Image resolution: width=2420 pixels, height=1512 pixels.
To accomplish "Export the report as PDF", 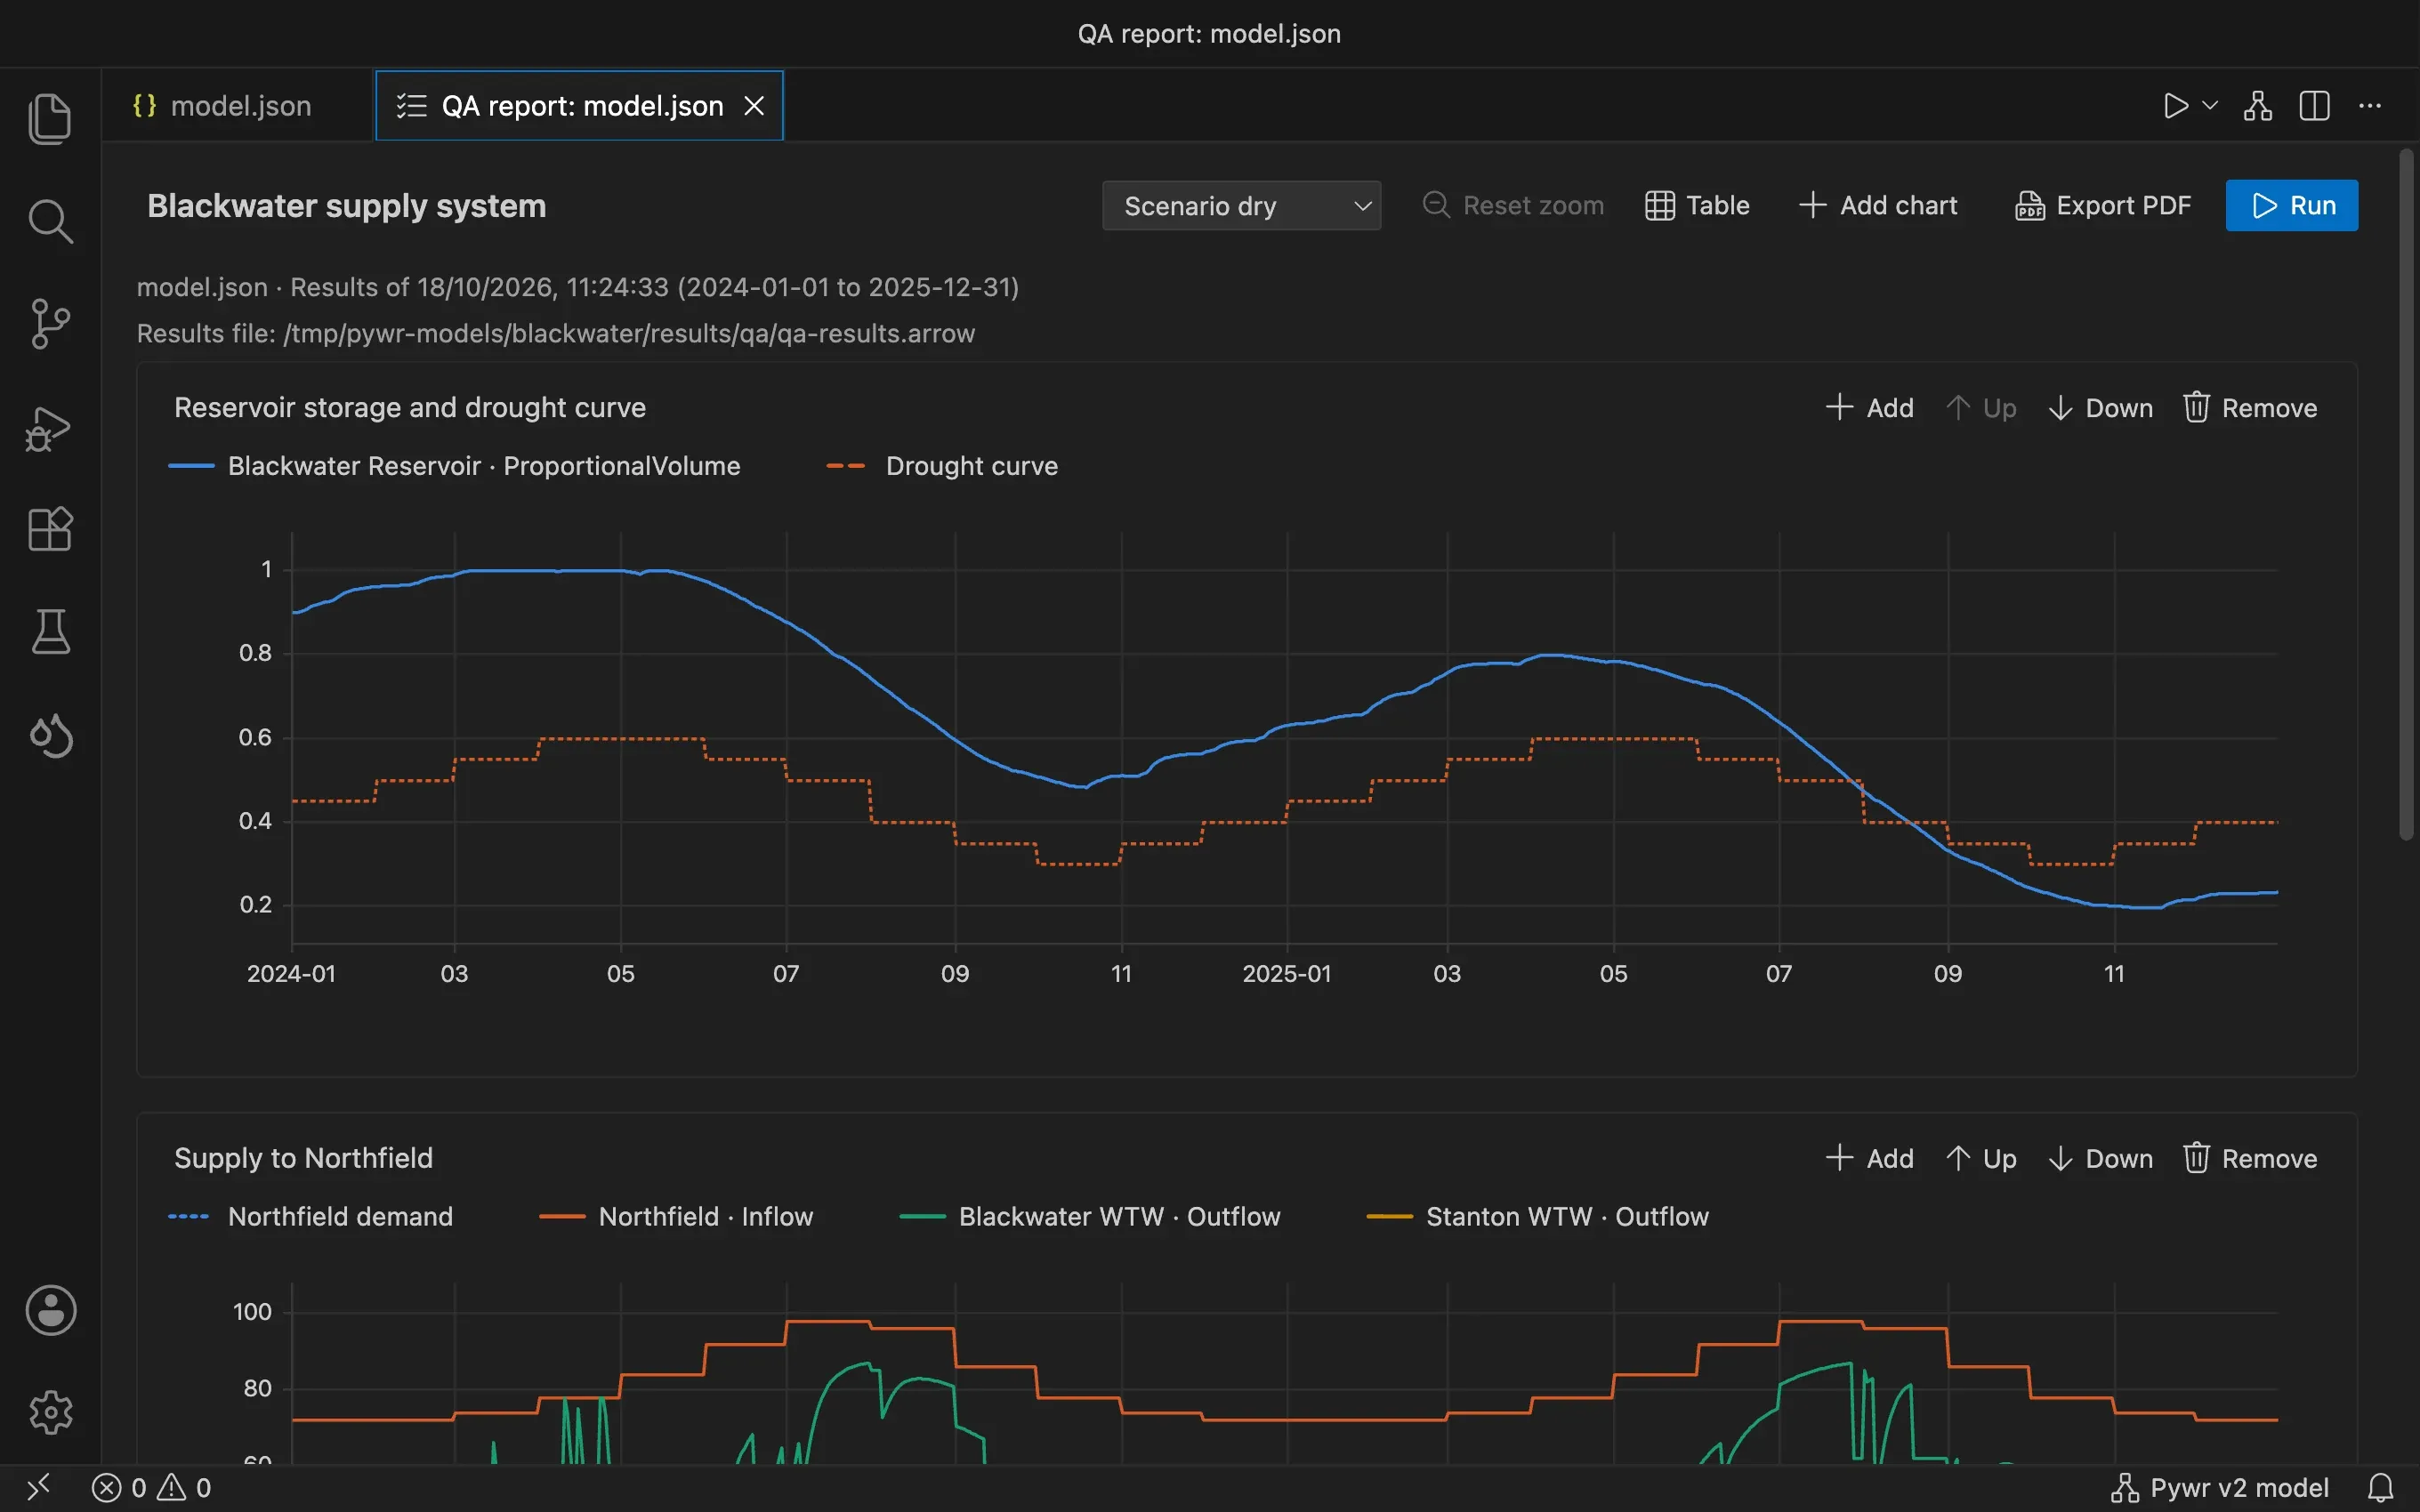I will (2102, 206).
